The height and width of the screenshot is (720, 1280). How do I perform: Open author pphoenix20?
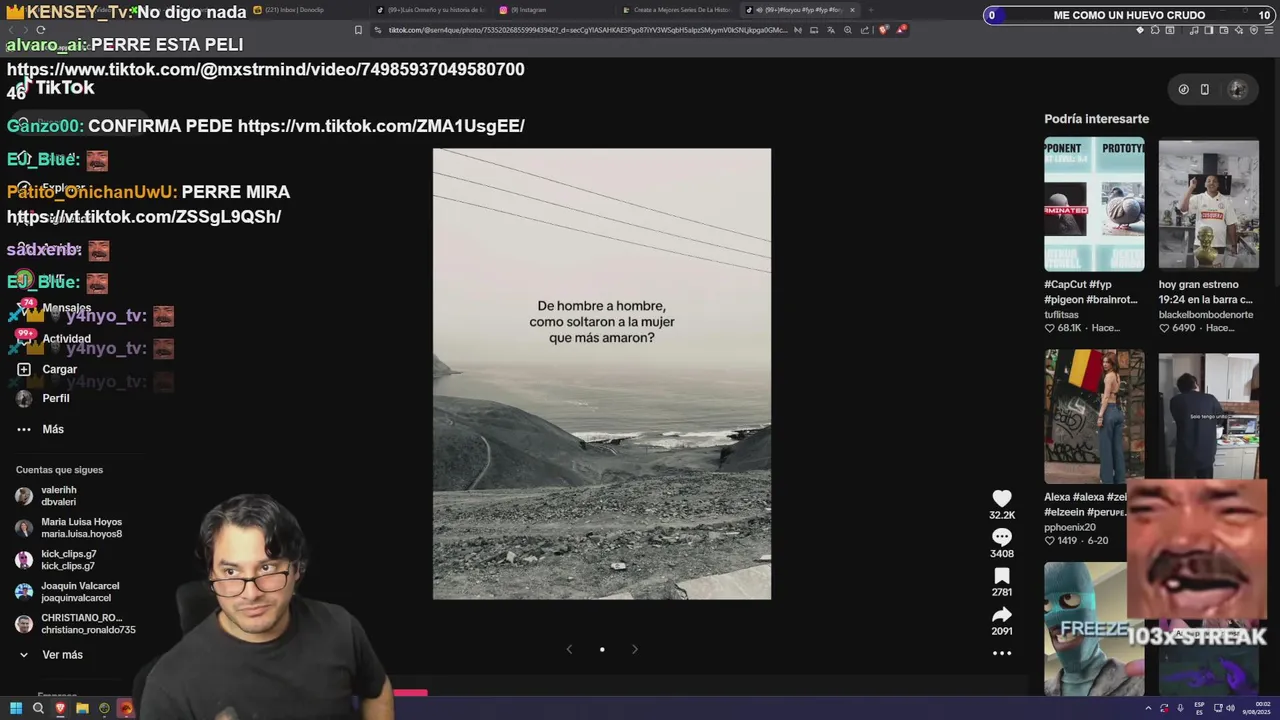pyautogui.click(x=1070, y=527)
